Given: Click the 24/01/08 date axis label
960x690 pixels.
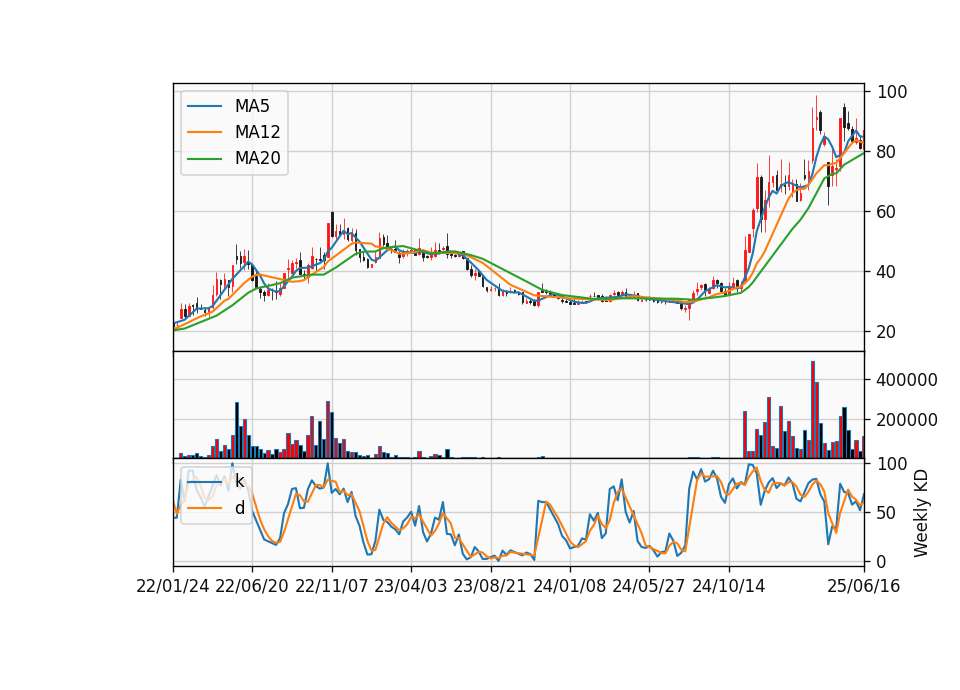Looking at the screenshot, I should (569, 586).
